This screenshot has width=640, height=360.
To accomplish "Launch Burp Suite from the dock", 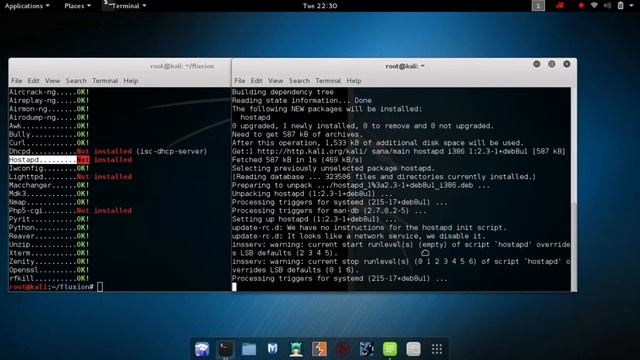I will coord(319,349).
